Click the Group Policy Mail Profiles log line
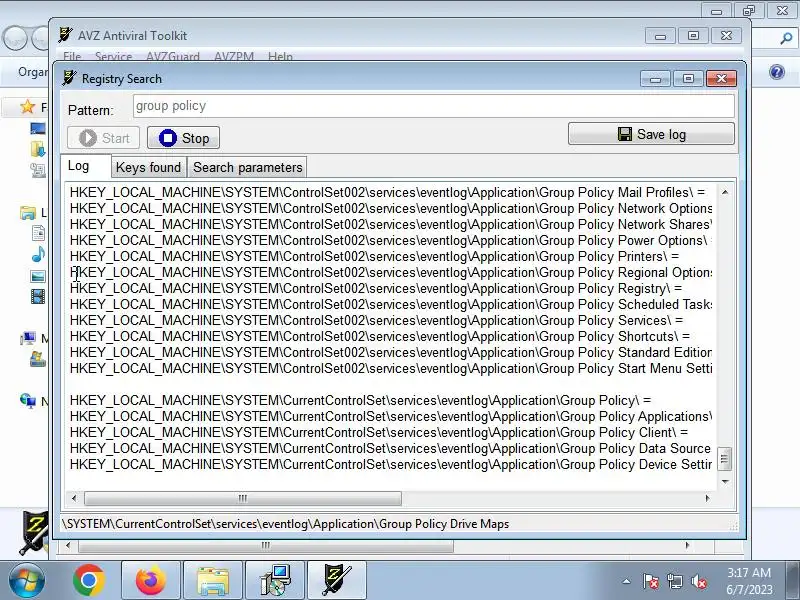The image size is (800, 600). (387, 192)
